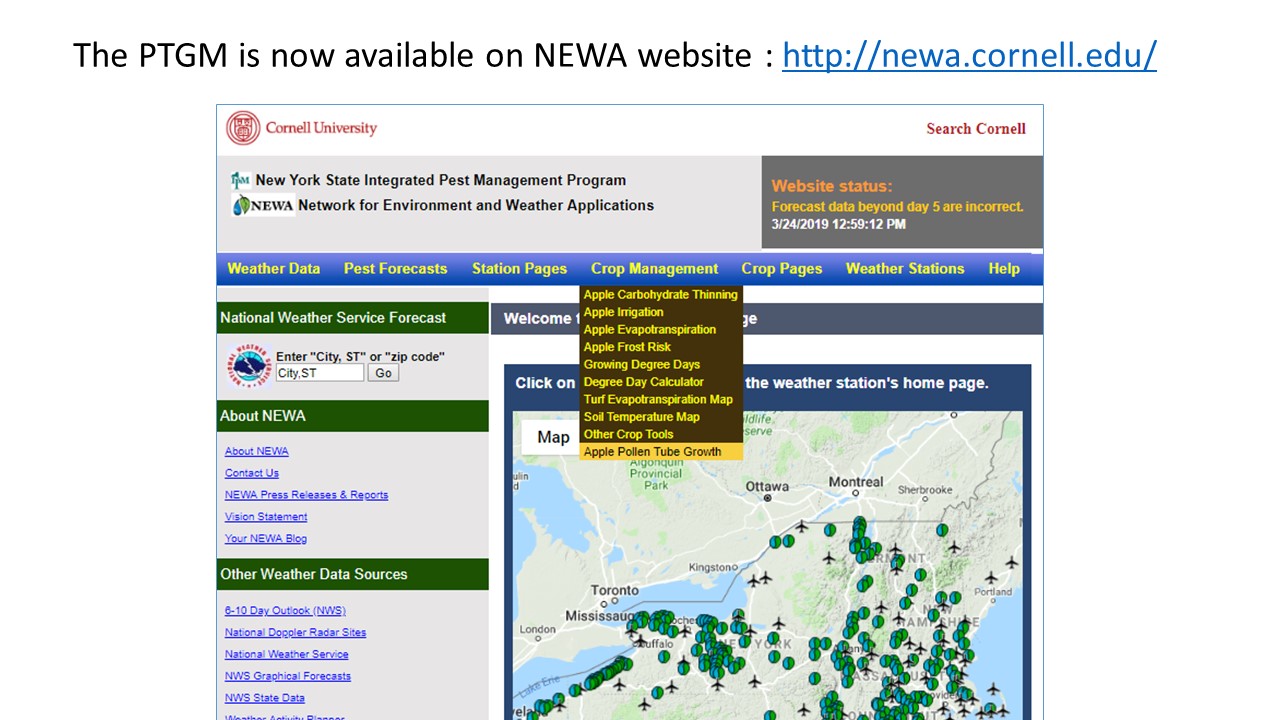
Task: Expand the Crop Management dropdown menu
Action: [x=654, y=268]
